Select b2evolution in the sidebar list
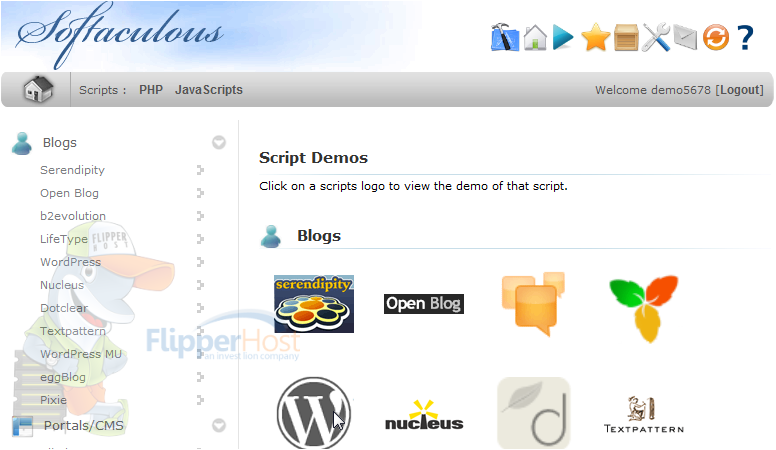 point(73,216)
